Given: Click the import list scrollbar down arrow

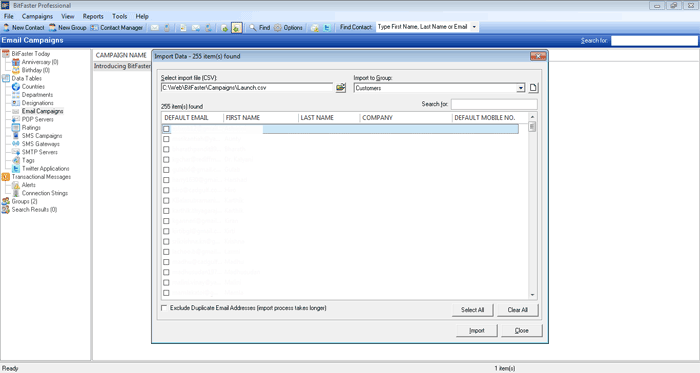Looking at the screenshot, I should pyautogui.click(x=532, y=294).
